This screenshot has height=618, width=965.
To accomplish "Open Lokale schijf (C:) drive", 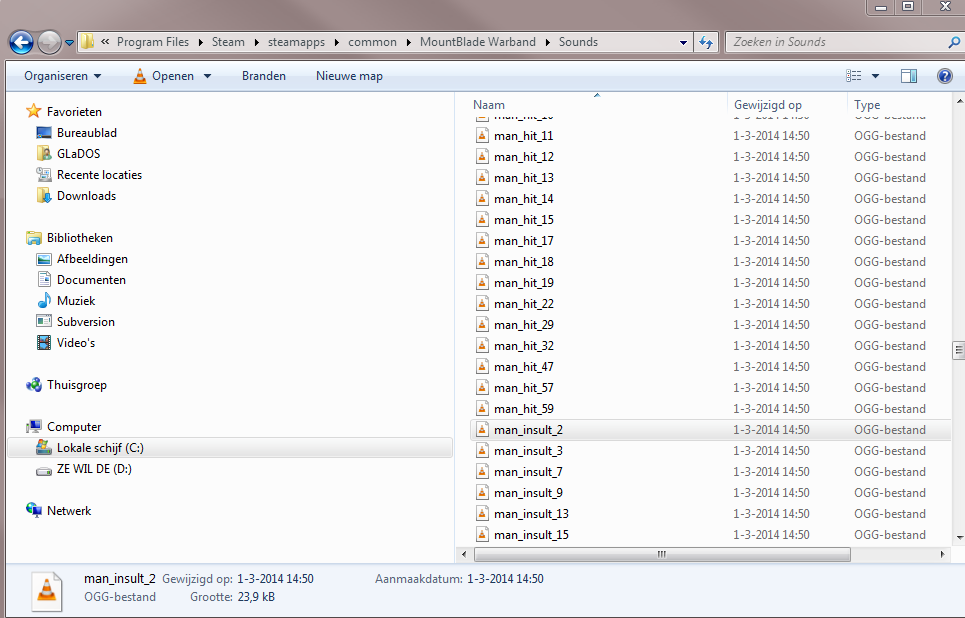I will (x=230, y=447).
